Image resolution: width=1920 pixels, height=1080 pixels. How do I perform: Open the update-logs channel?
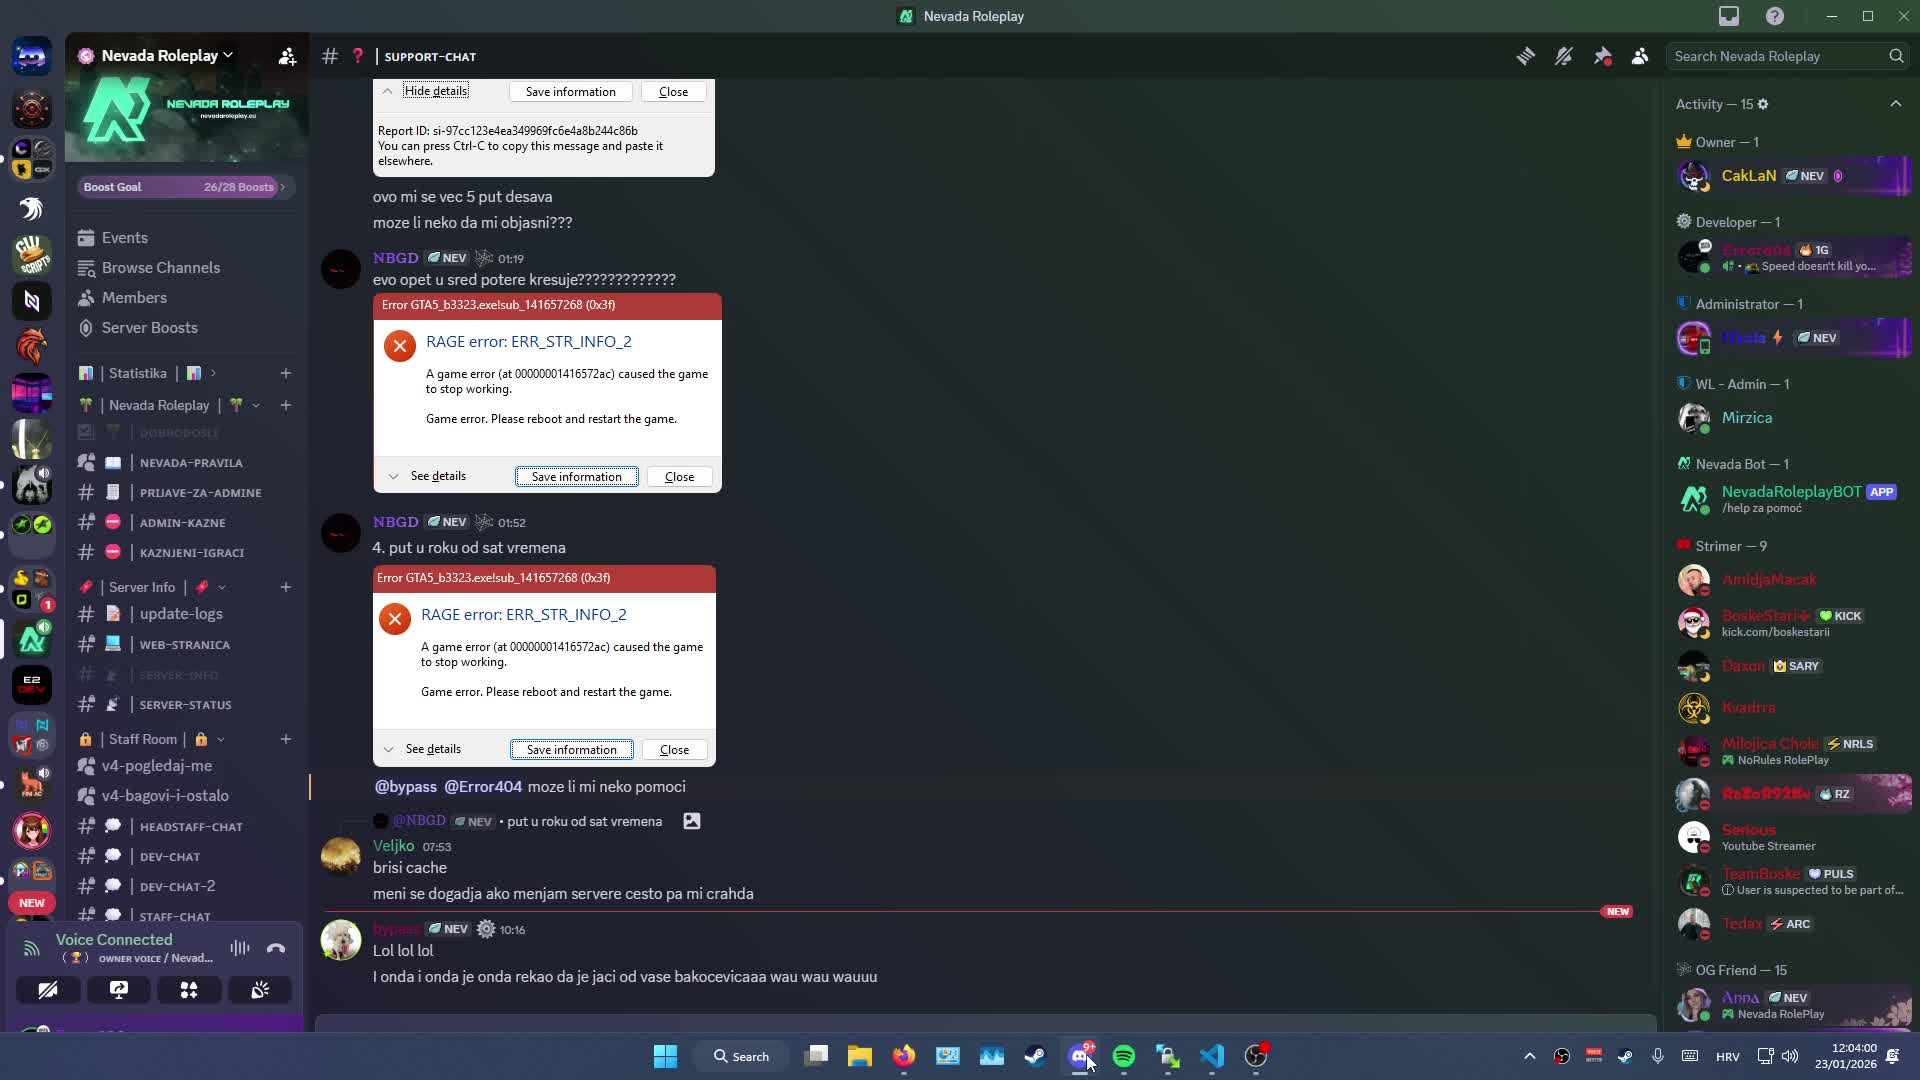click(181, 614)
